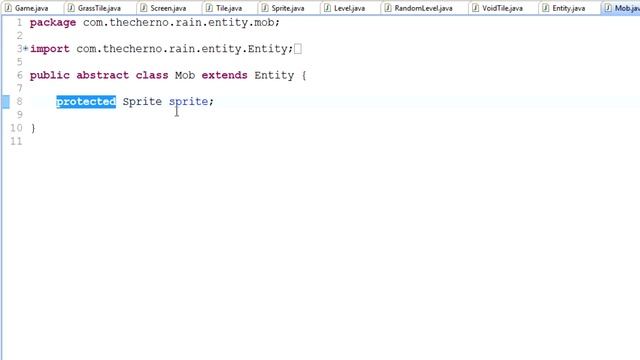This screenshot has height=360, width=640.
Task: Click the Java file icon on Tile.java tab
Action: [x=209, y=8]
